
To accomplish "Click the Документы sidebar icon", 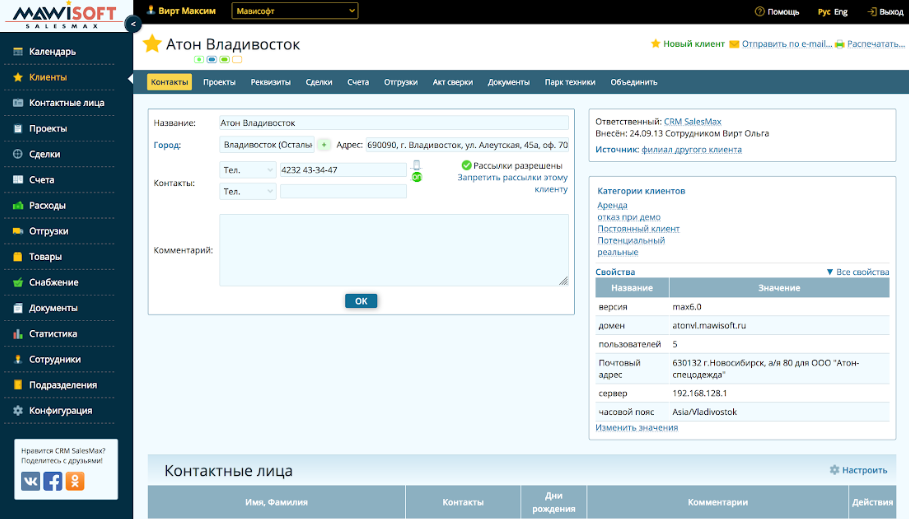I will tap(18, 308).
